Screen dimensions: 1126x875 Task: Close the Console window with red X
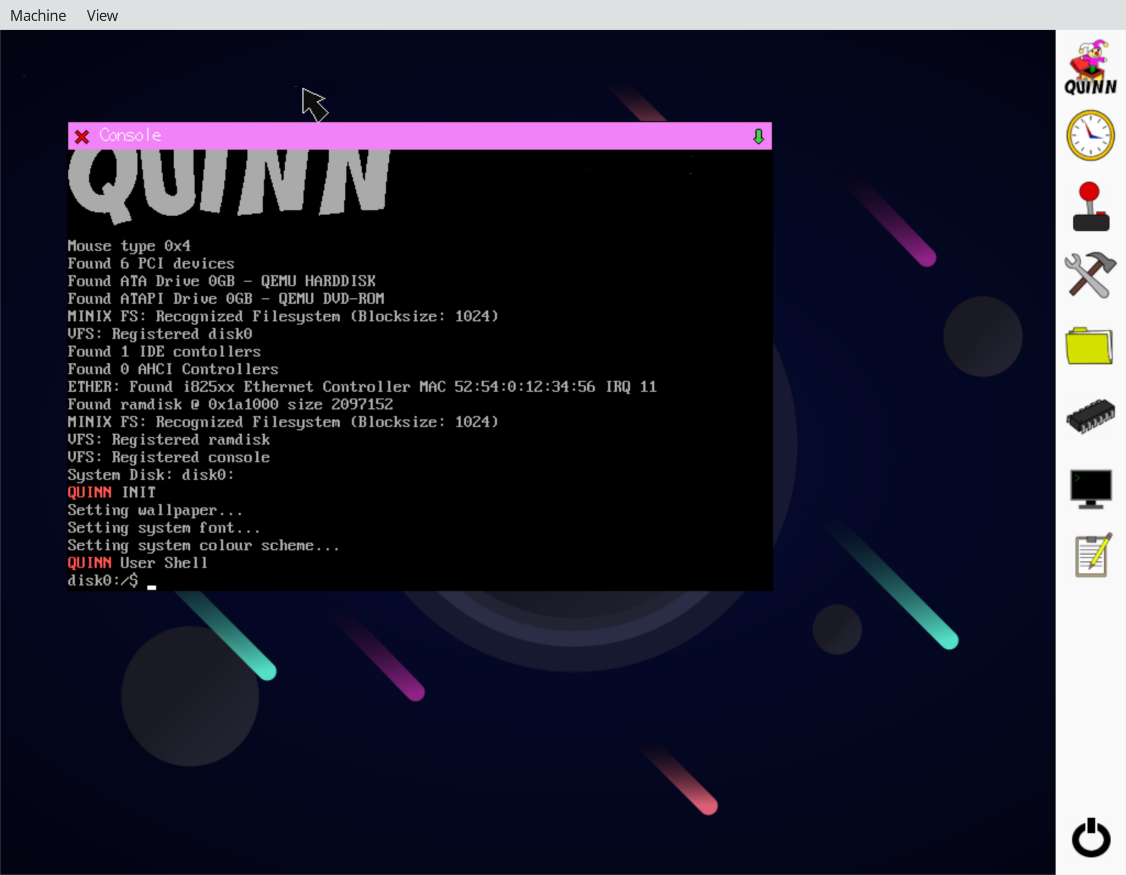[82, 136]
